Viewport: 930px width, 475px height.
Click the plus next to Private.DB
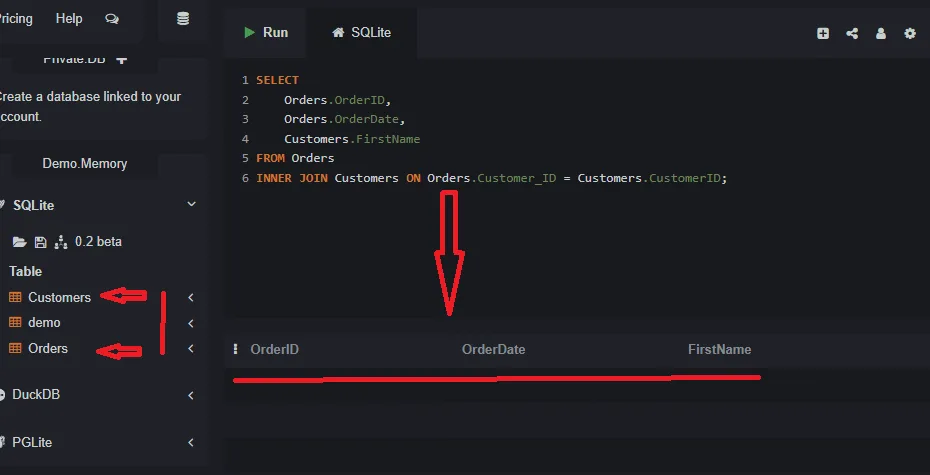click(122, 59)
